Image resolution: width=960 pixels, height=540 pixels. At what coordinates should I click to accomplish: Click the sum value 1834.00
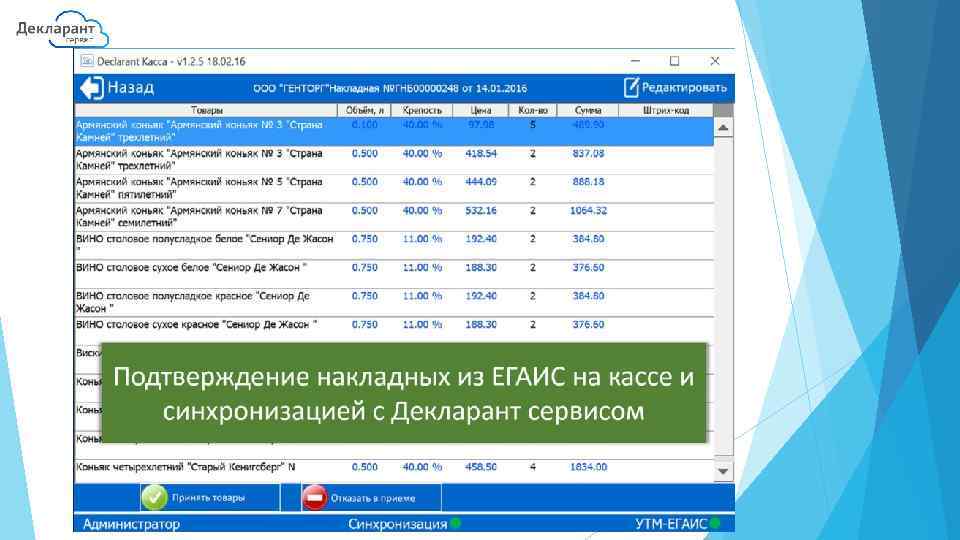[x=588, y=467]
